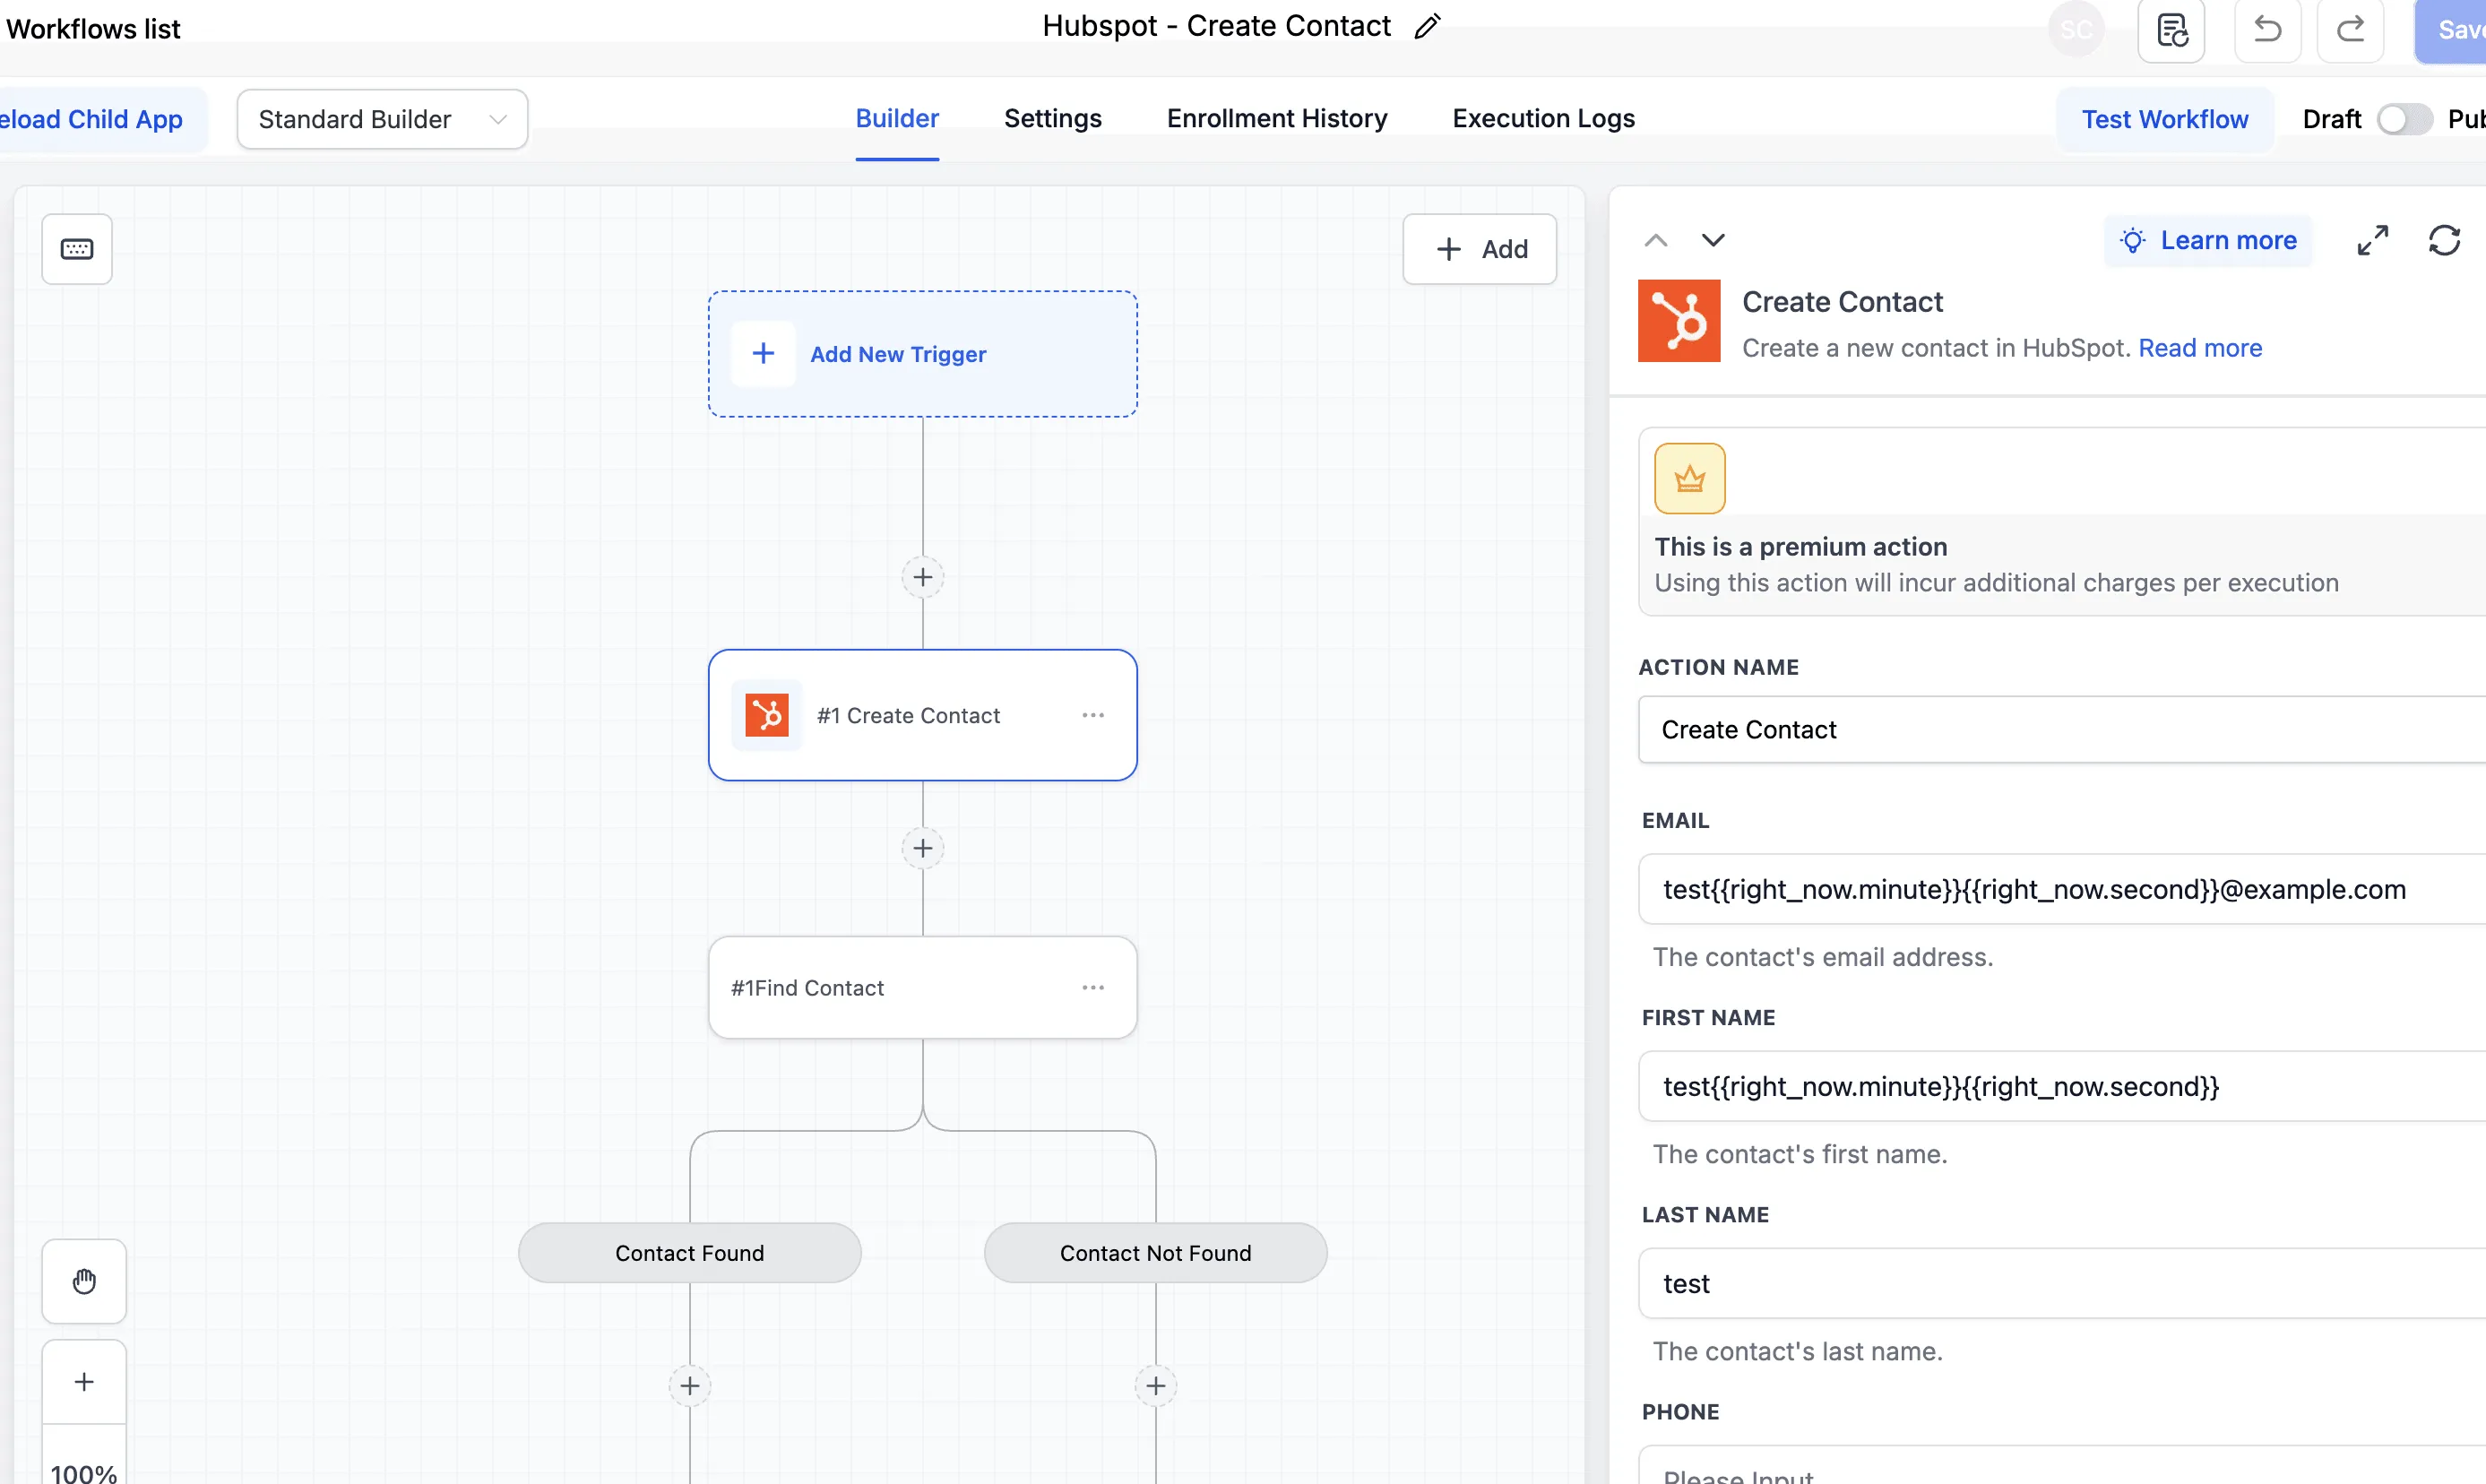Open the Execution Logs tab

pos(1543,118)
